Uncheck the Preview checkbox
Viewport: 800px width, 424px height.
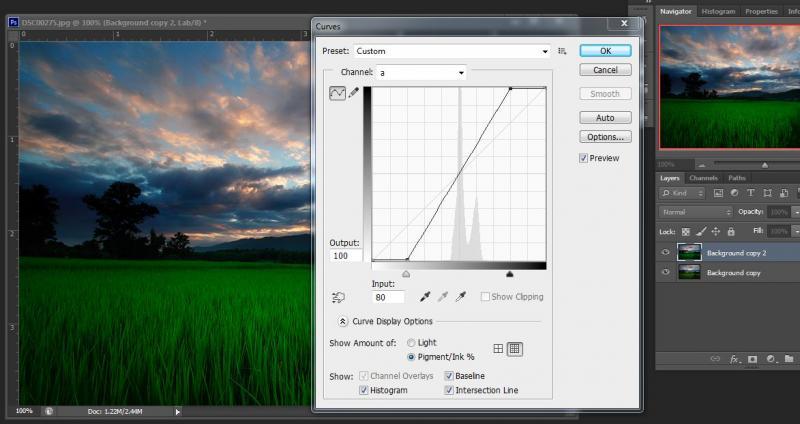[x=584, y=158]
